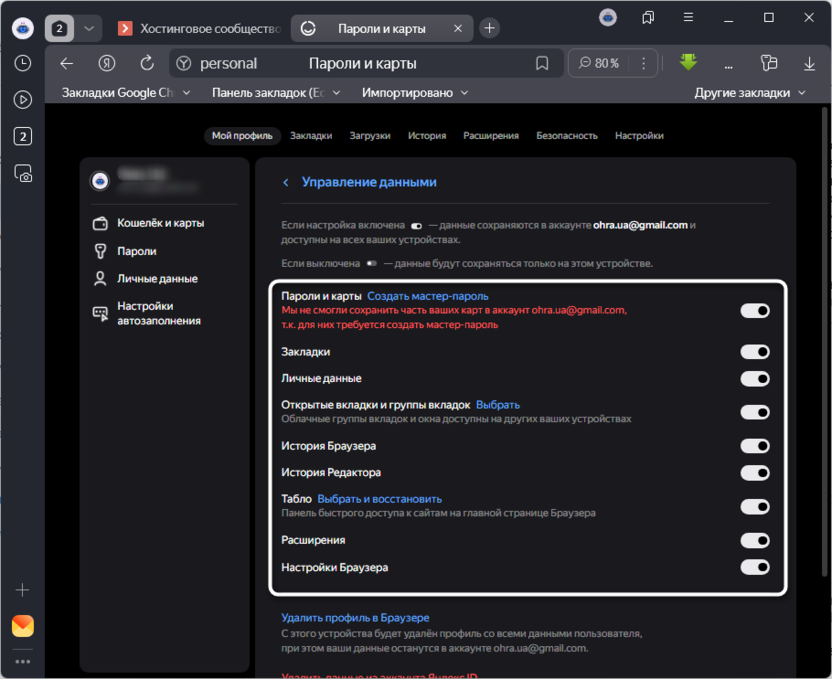Expand Панель закладок bookmark folder
The height and width of the screenshot is (679, 832).
pos(276,93)
